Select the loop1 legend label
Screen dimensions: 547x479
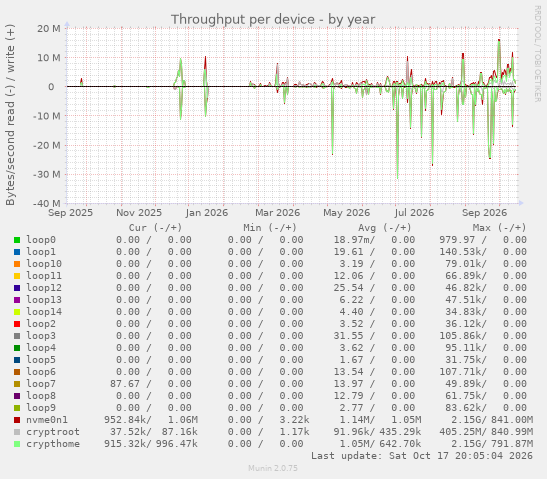pos(41,252)
